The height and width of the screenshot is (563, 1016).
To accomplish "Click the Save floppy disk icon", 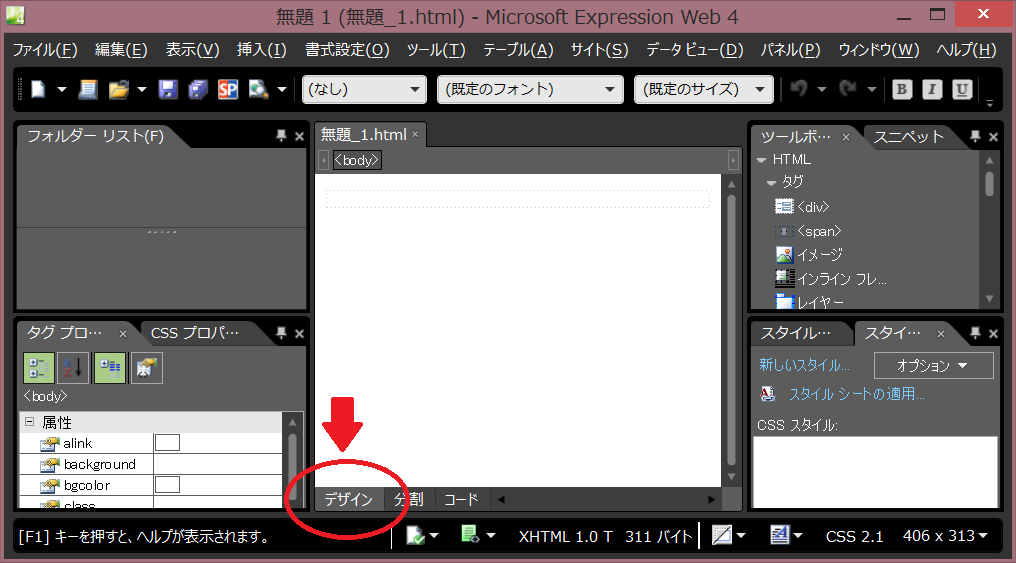I will [x=168, y=89].
